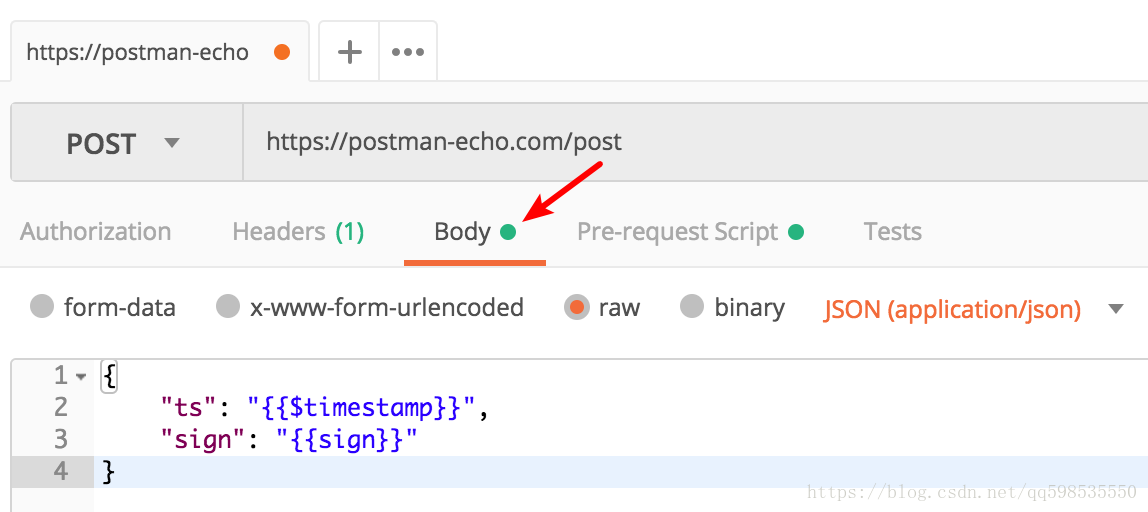The image size is (1148, 512).
Task: Click the "sign" key in body editor
Action: click(204, 439)
